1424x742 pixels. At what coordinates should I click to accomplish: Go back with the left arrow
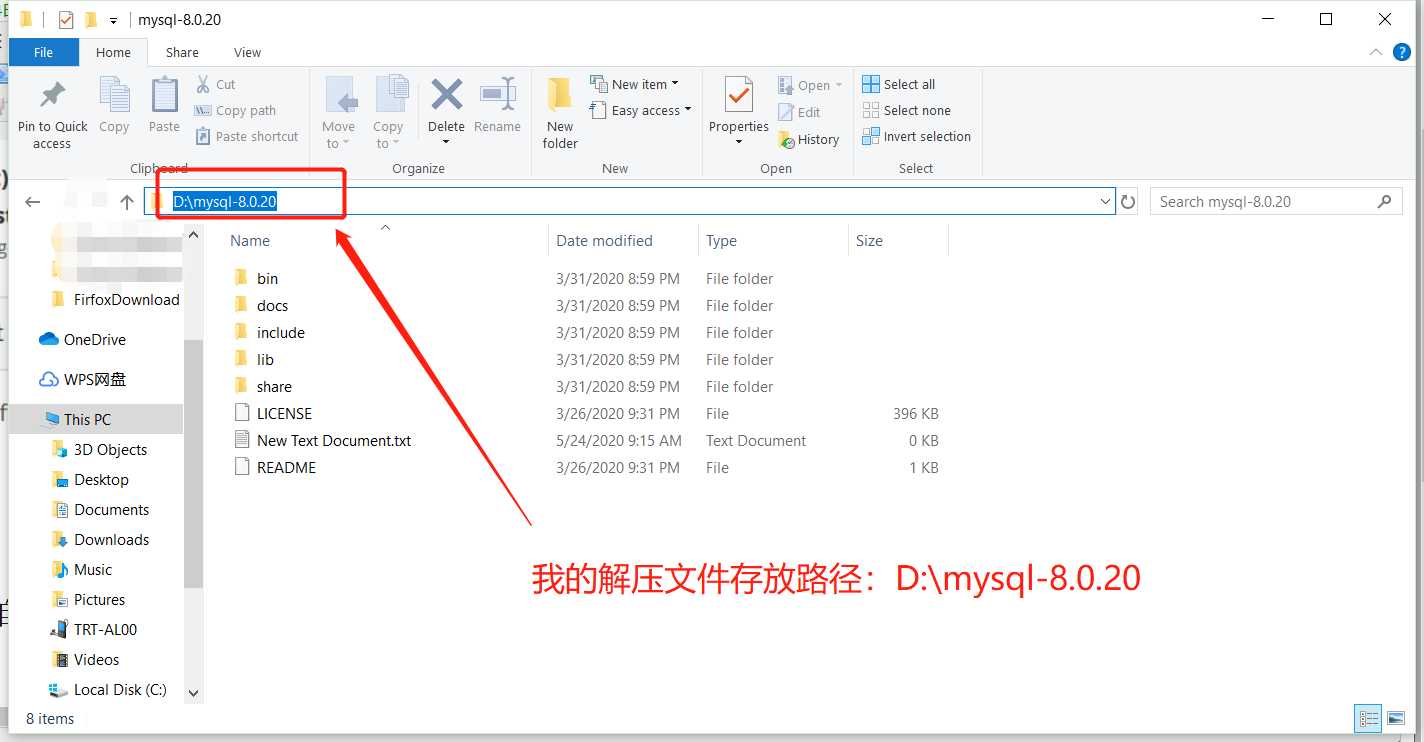pos(32,202)
